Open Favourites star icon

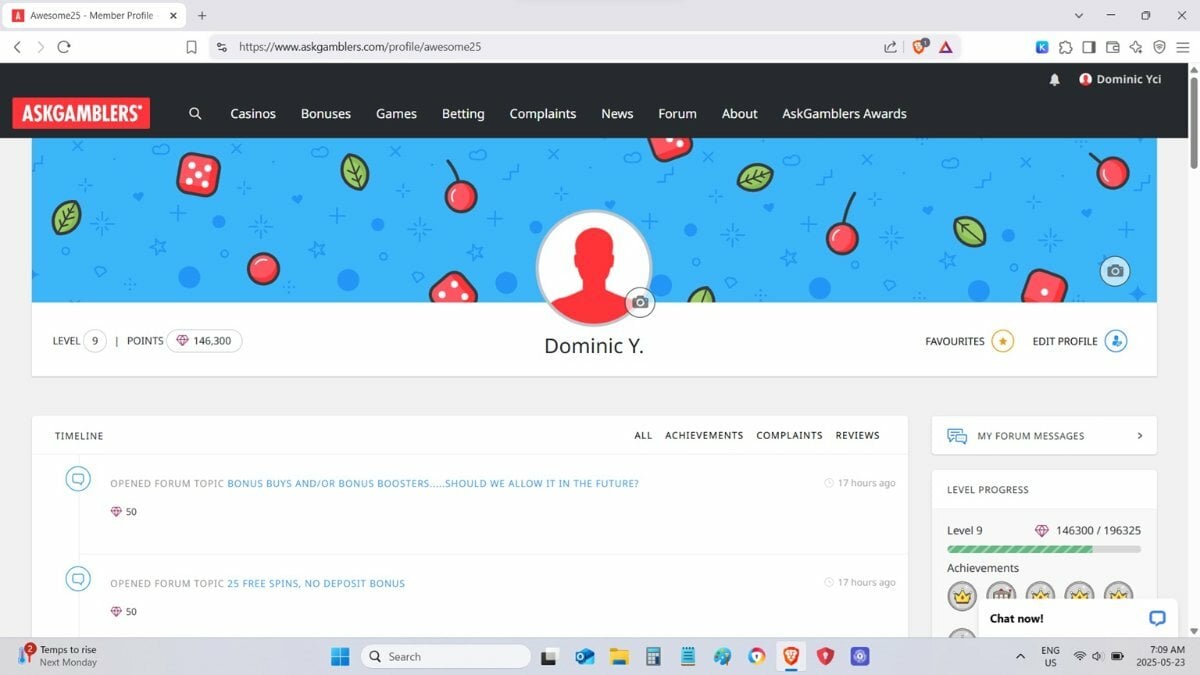tap(1002, 341)
